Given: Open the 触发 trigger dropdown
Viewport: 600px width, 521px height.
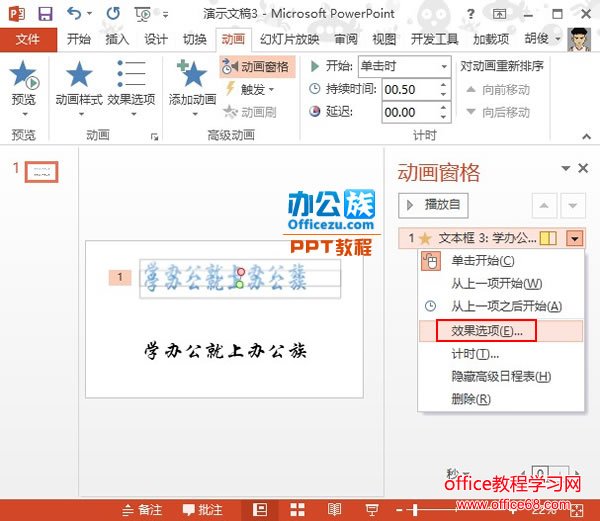Looking at the screenshot, I should [251, 90].
